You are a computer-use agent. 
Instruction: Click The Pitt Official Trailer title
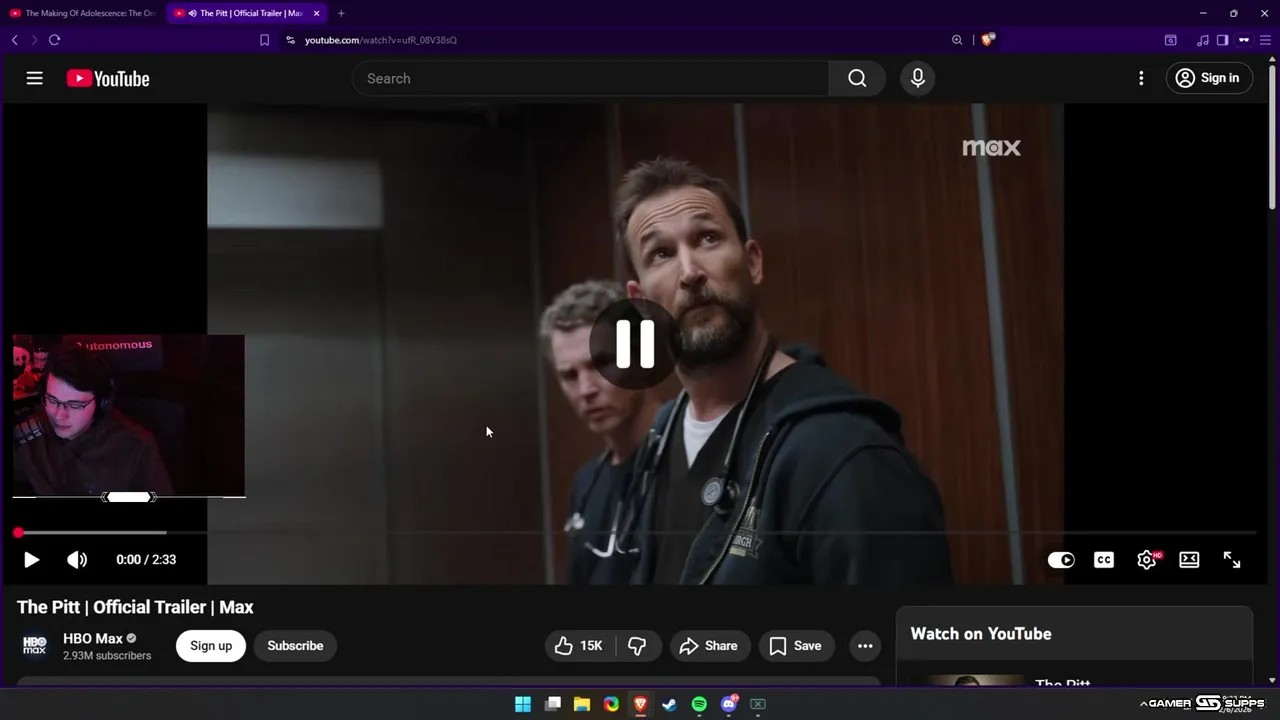[135, 607]
